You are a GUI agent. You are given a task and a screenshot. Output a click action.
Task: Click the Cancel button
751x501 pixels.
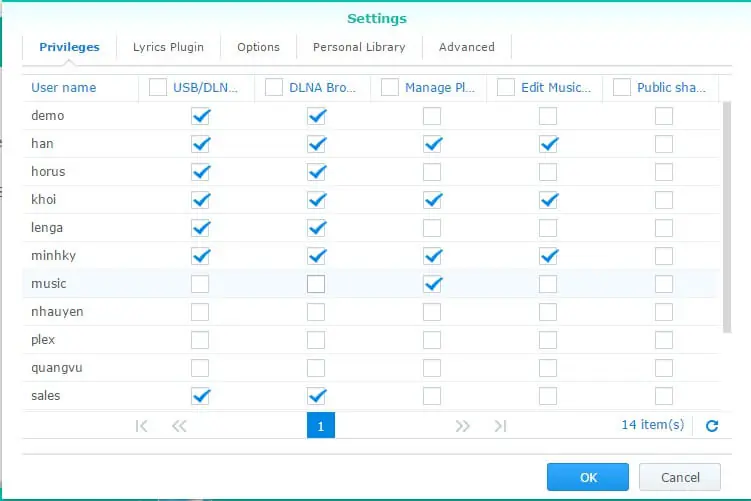[680, 477]
